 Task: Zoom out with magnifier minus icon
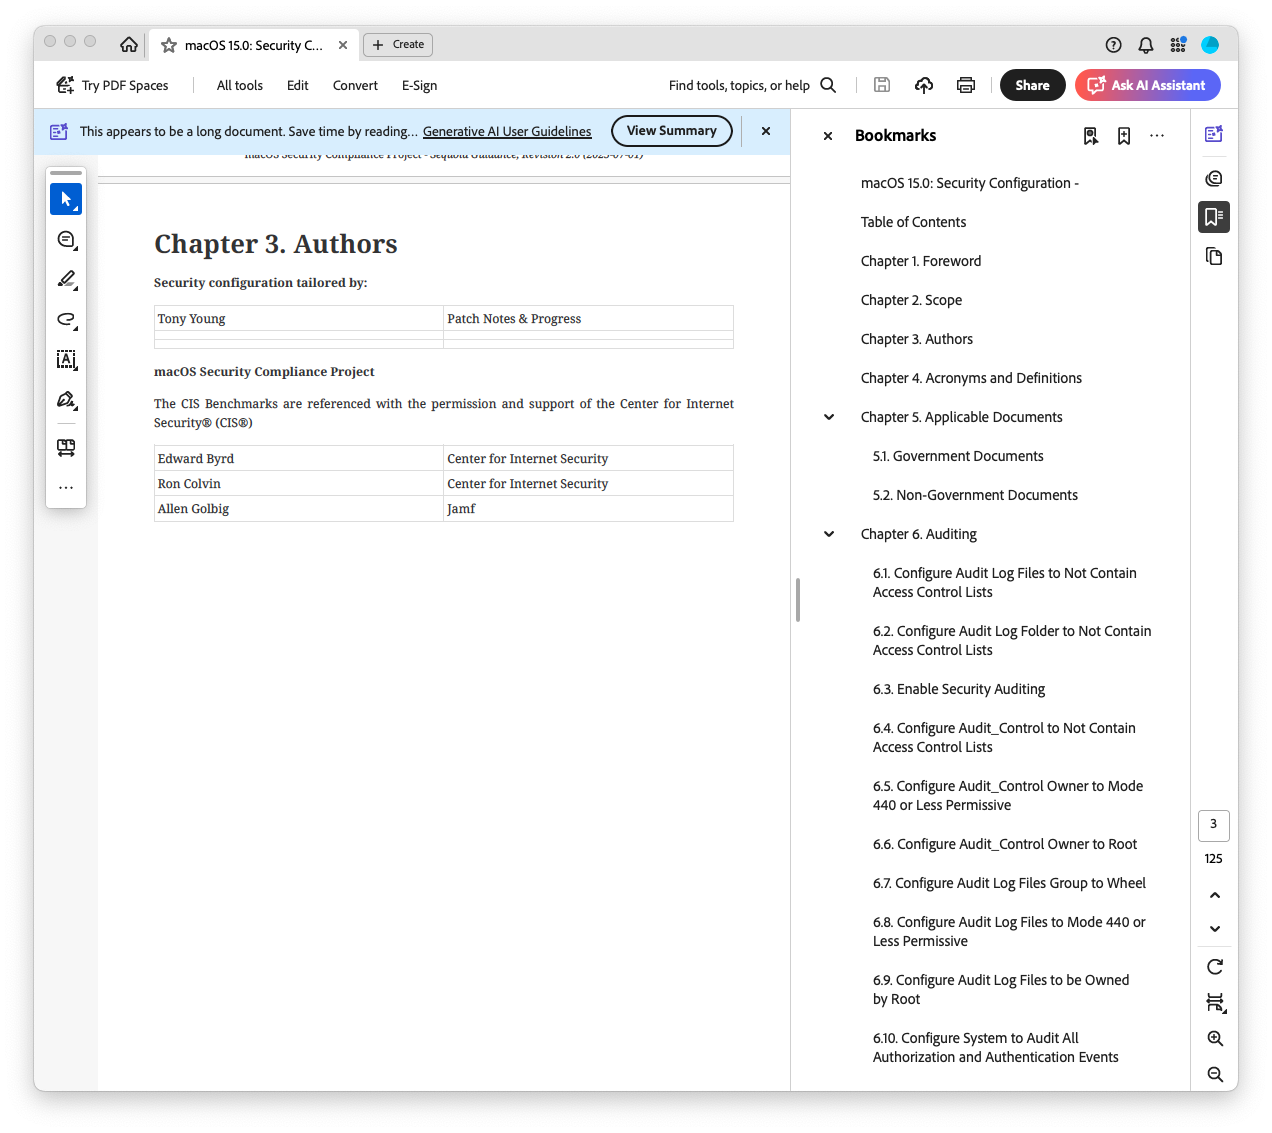(x=1214, y=1075)
